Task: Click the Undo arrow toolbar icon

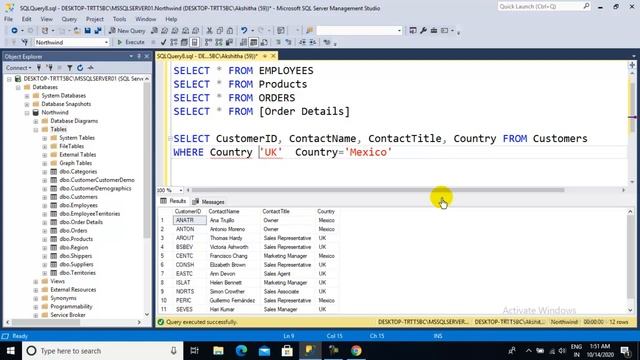Action: coord(244,31)
